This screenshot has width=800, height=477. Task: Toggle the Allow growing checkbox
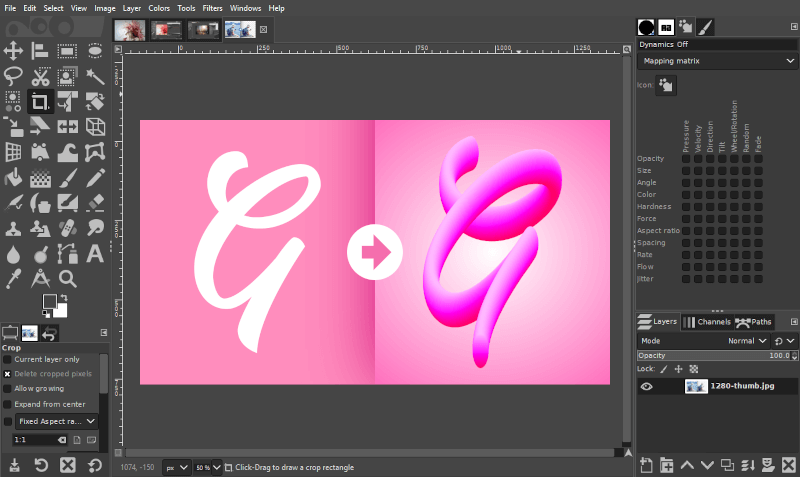(8, 388)
